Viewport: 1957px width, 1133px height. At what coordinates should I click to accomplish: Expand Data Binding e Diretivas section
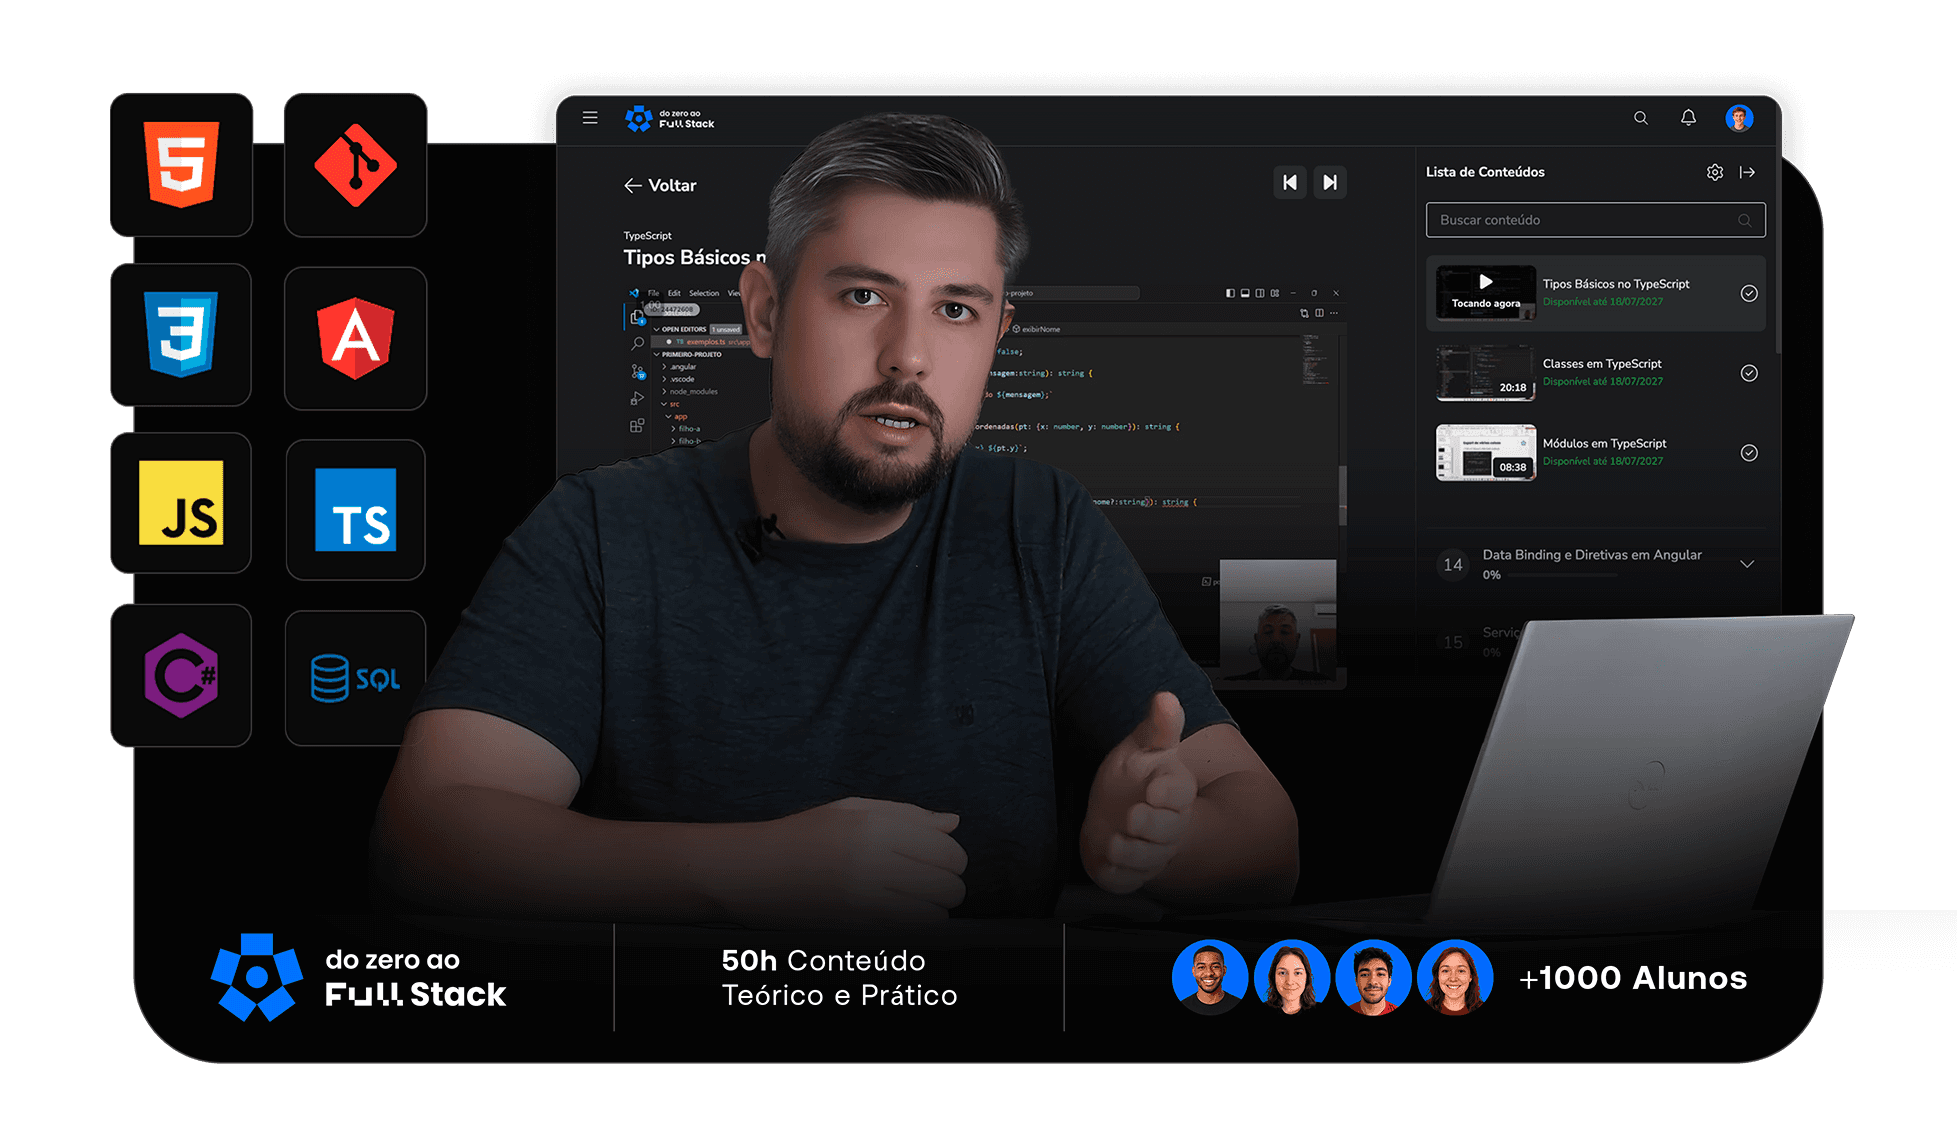(1747, 564)
